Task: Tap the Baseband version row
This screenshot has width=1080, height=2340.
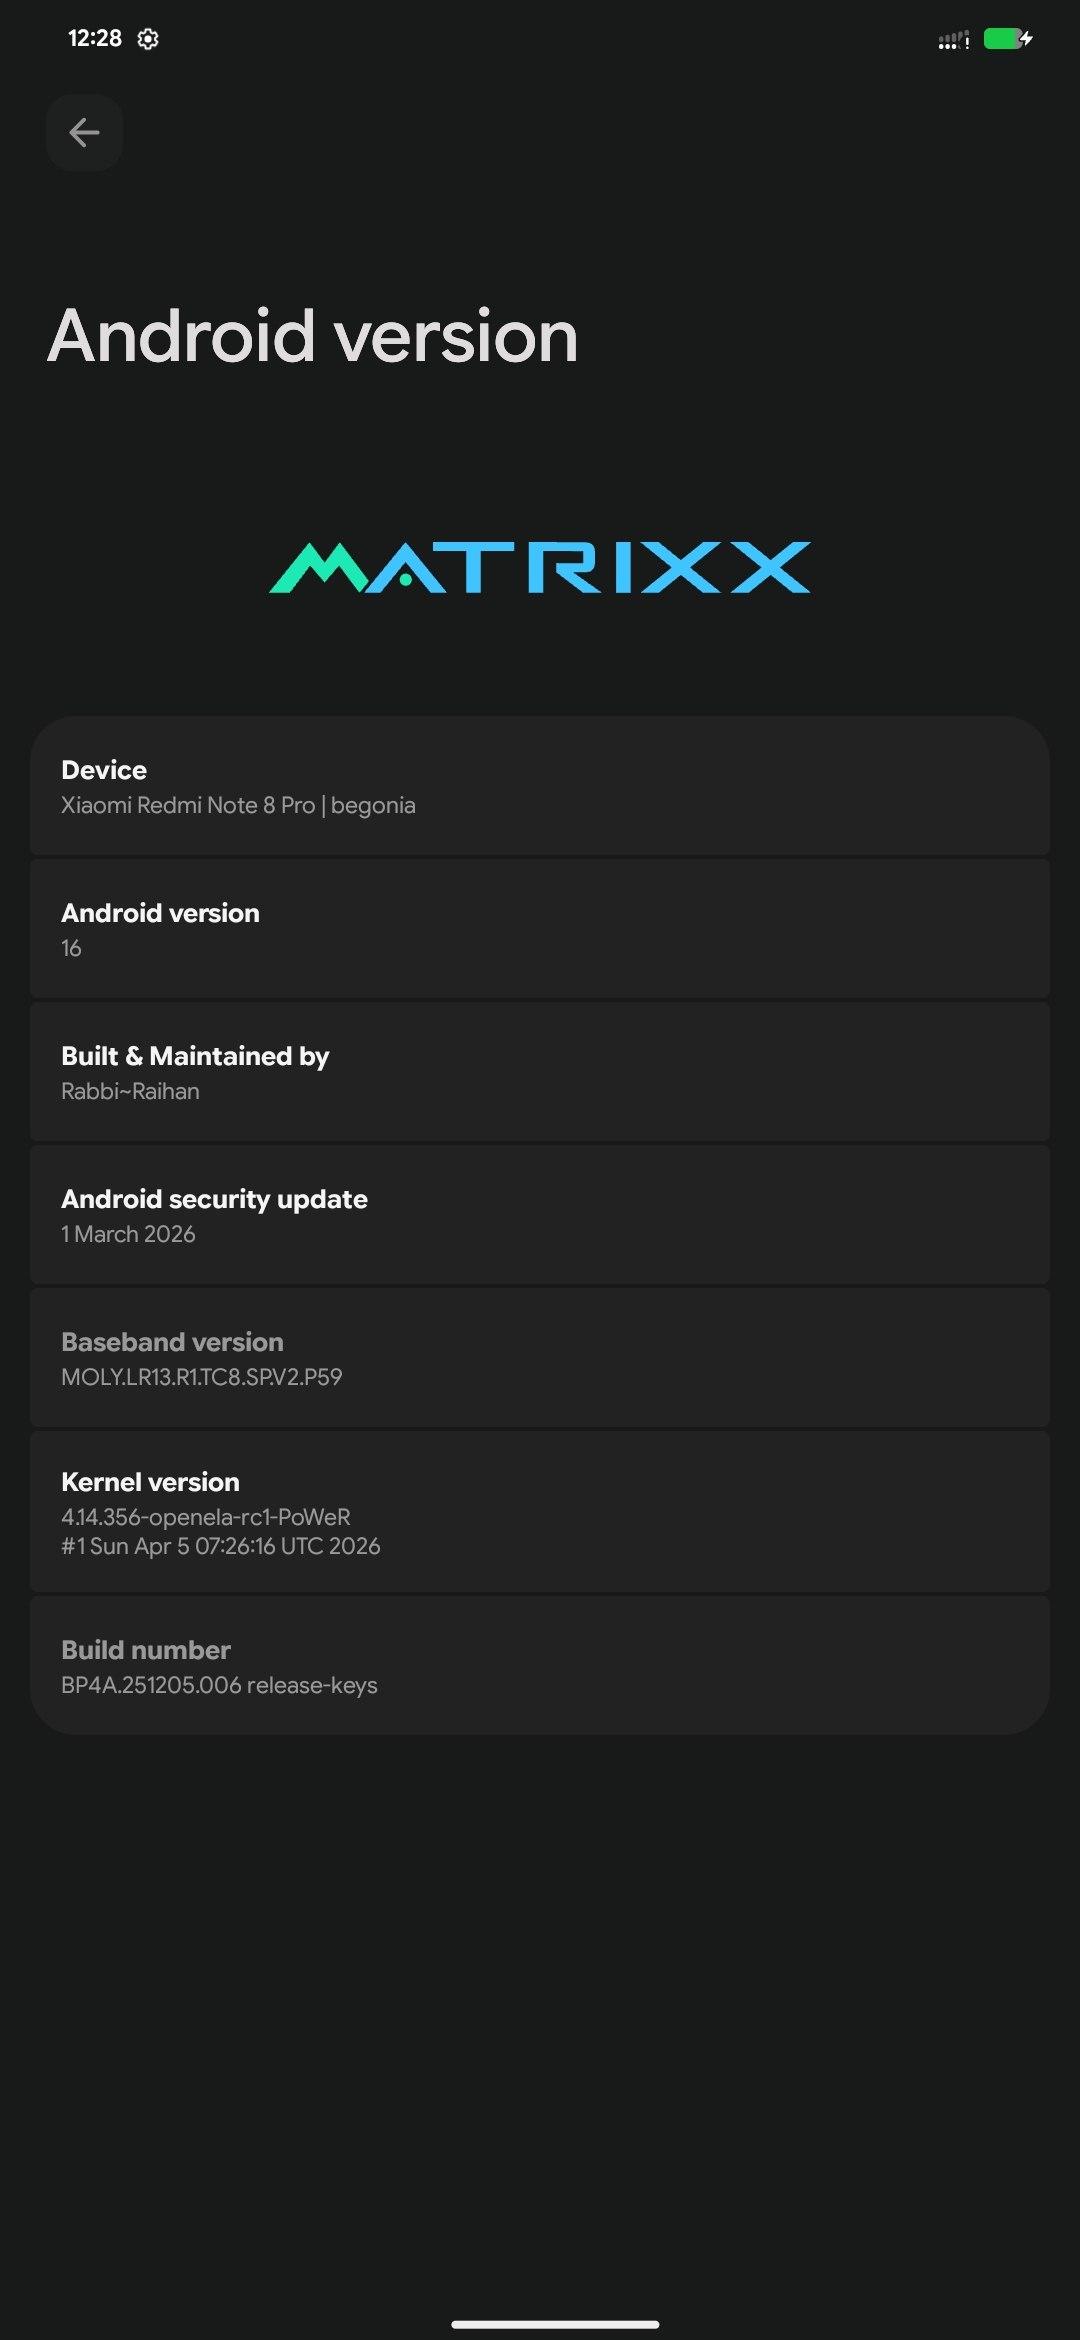Action: (x=540, y=1358)
